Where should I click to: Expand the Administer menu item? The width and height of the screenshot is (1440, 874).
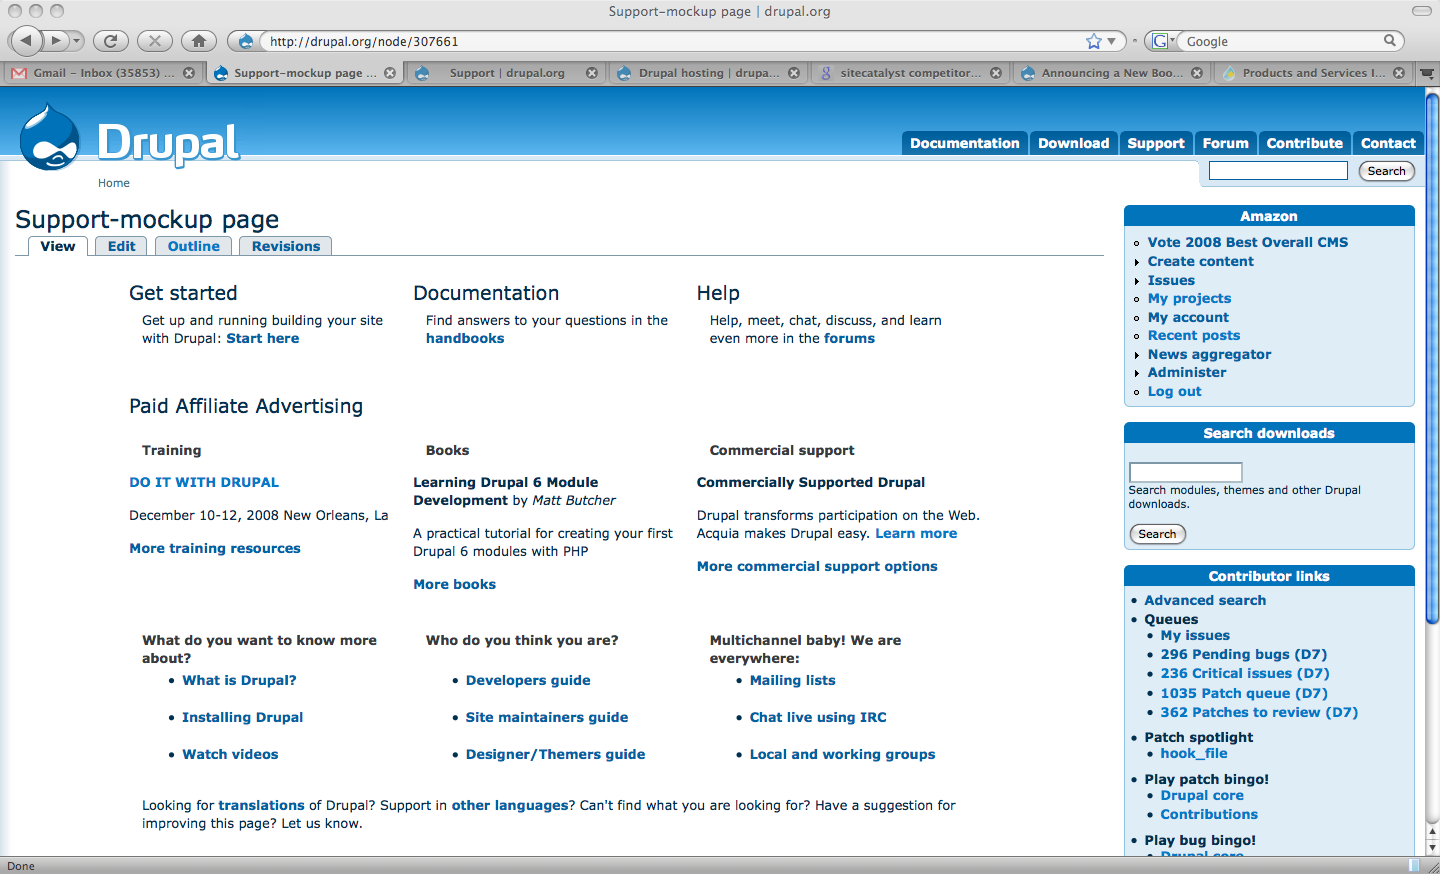(1186, 372)
